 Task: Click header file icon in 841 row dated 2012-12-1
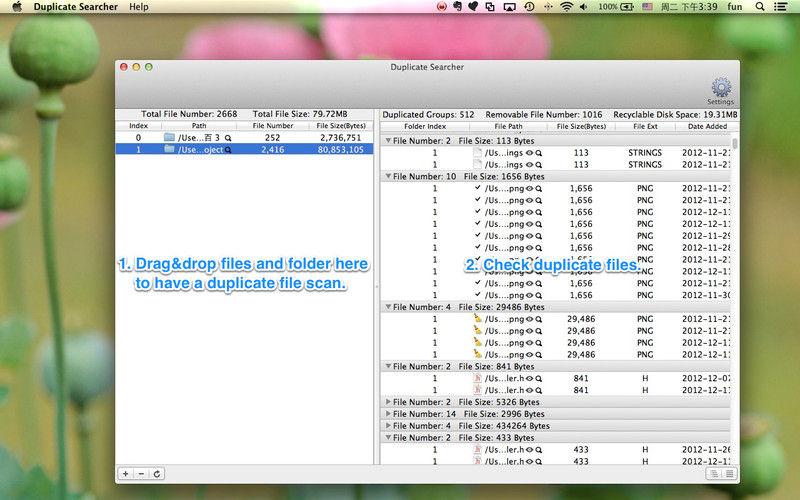(x=478, y=390)
